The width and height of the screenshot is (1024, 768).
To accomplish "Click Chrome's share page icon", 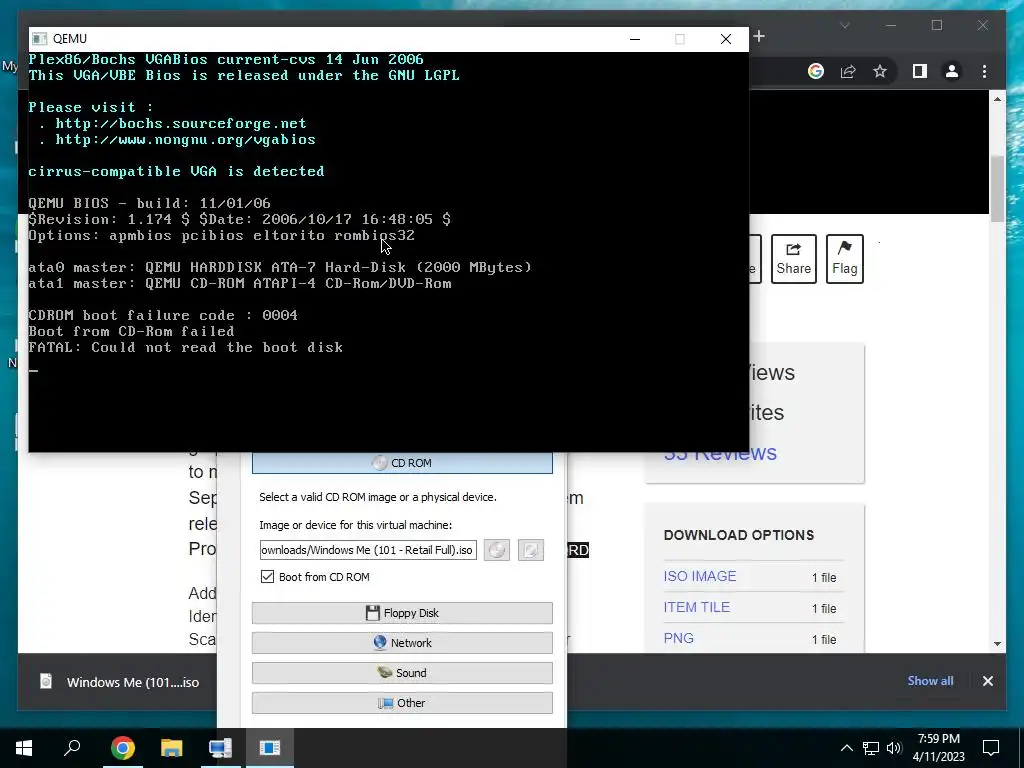I will click(848, 71).
